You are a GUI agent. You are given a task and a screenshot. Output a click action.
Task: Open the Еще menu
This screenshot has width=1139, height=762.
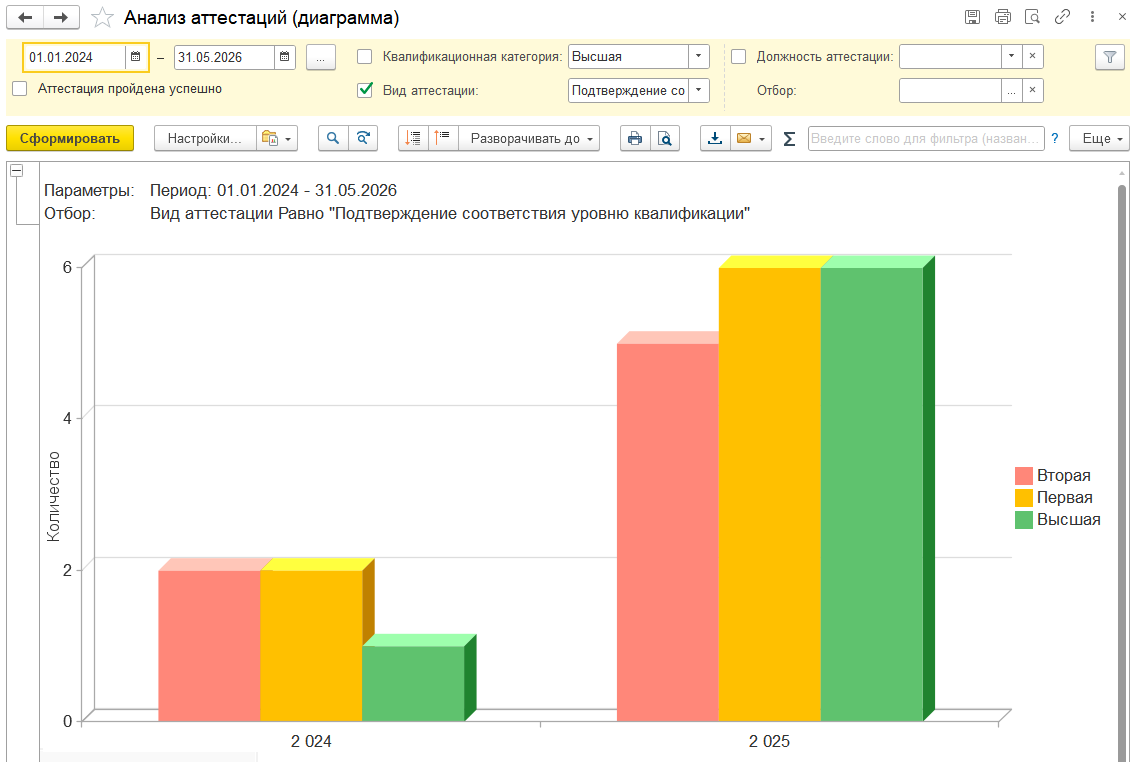[1098, 139]
